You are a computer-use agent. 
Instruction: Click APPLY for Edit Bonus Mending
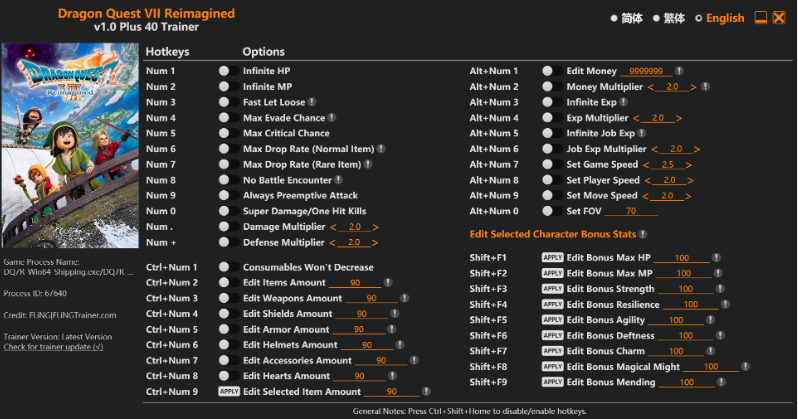tap(553, 382)
